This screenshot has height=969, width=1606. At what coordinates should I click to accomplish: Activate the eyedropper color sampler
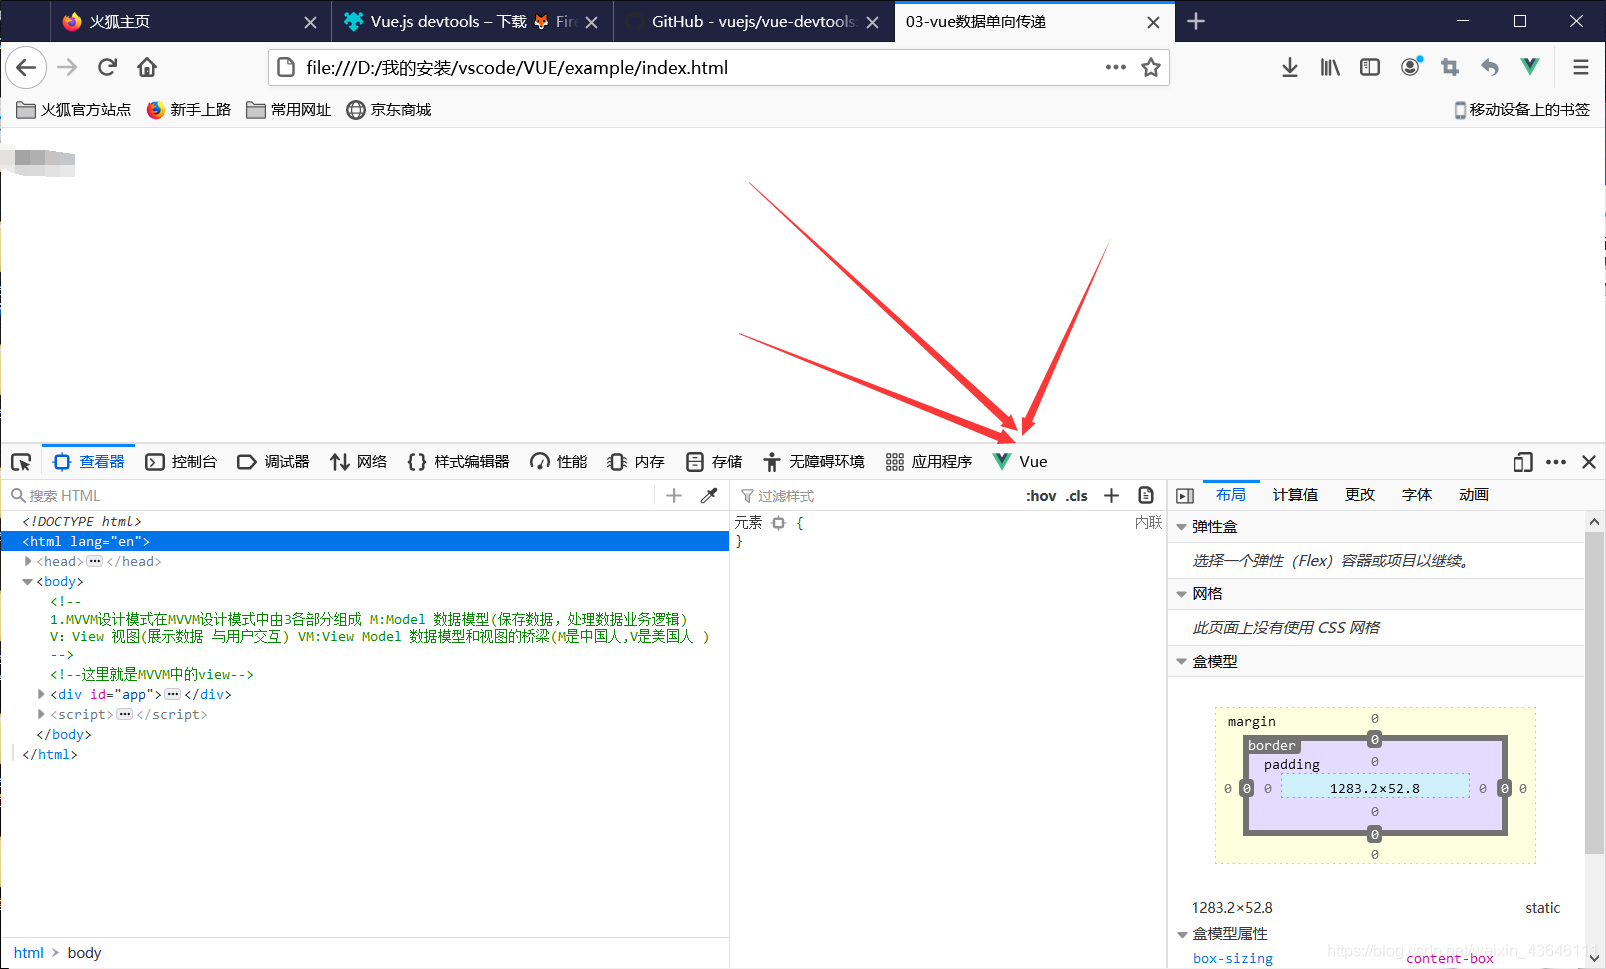click(710, 495)
